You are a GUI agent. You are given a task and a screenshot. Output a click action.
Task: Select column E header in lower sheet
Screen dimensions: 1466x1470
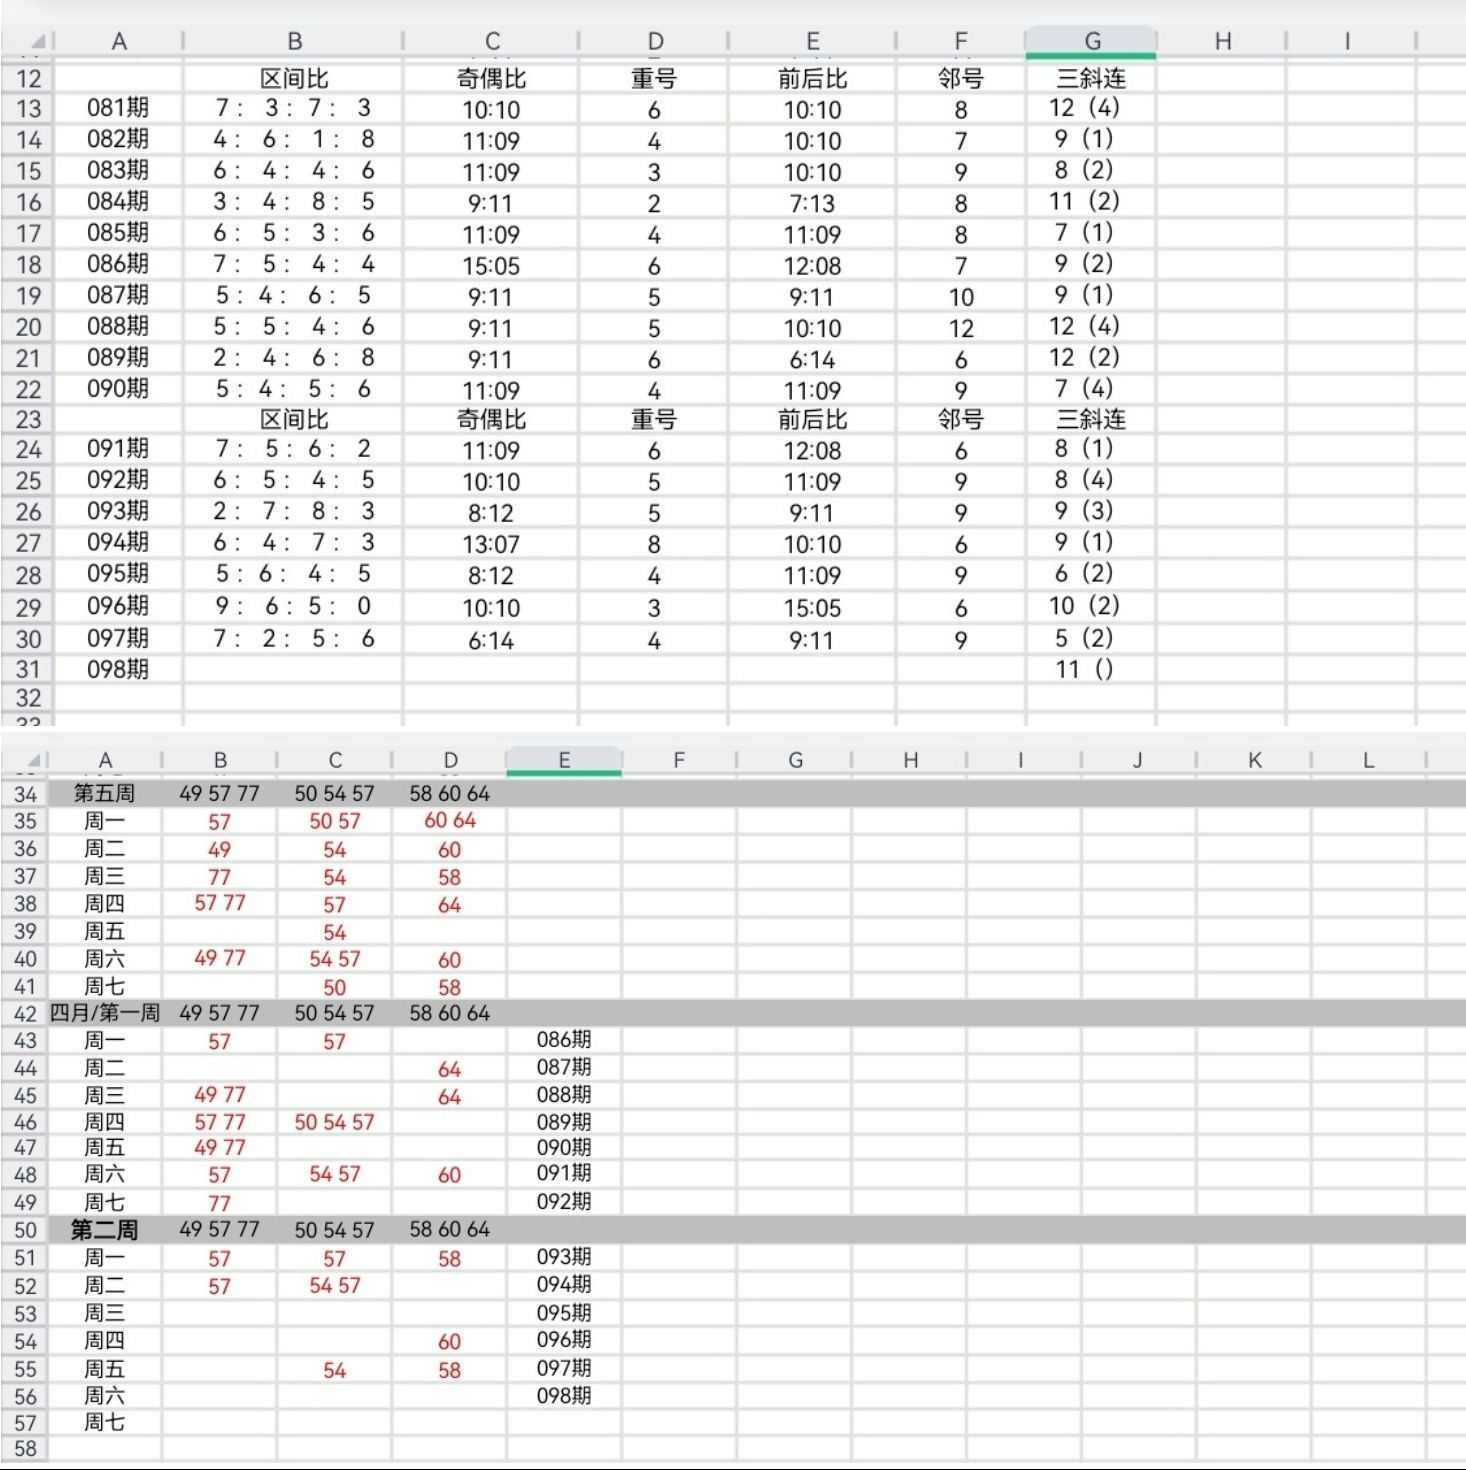(x=564, y=761)
